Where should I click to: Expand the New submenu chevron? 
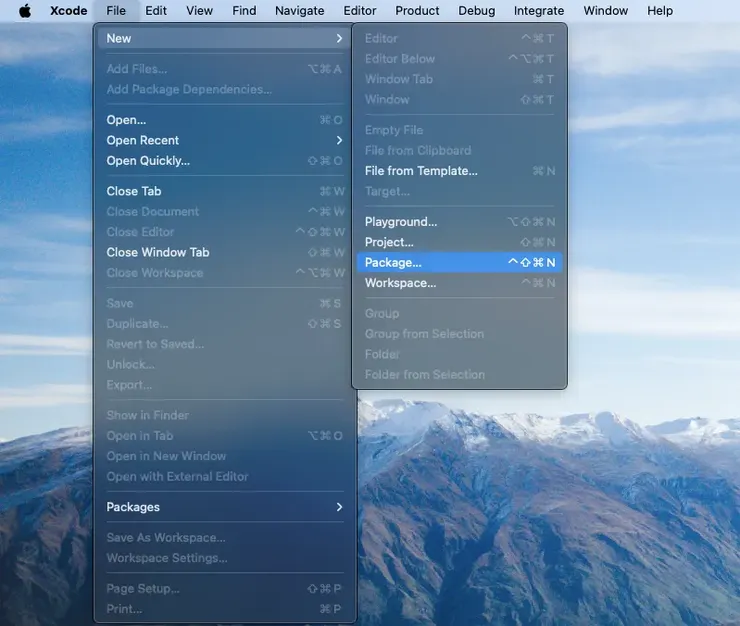(x=339, y=38)
